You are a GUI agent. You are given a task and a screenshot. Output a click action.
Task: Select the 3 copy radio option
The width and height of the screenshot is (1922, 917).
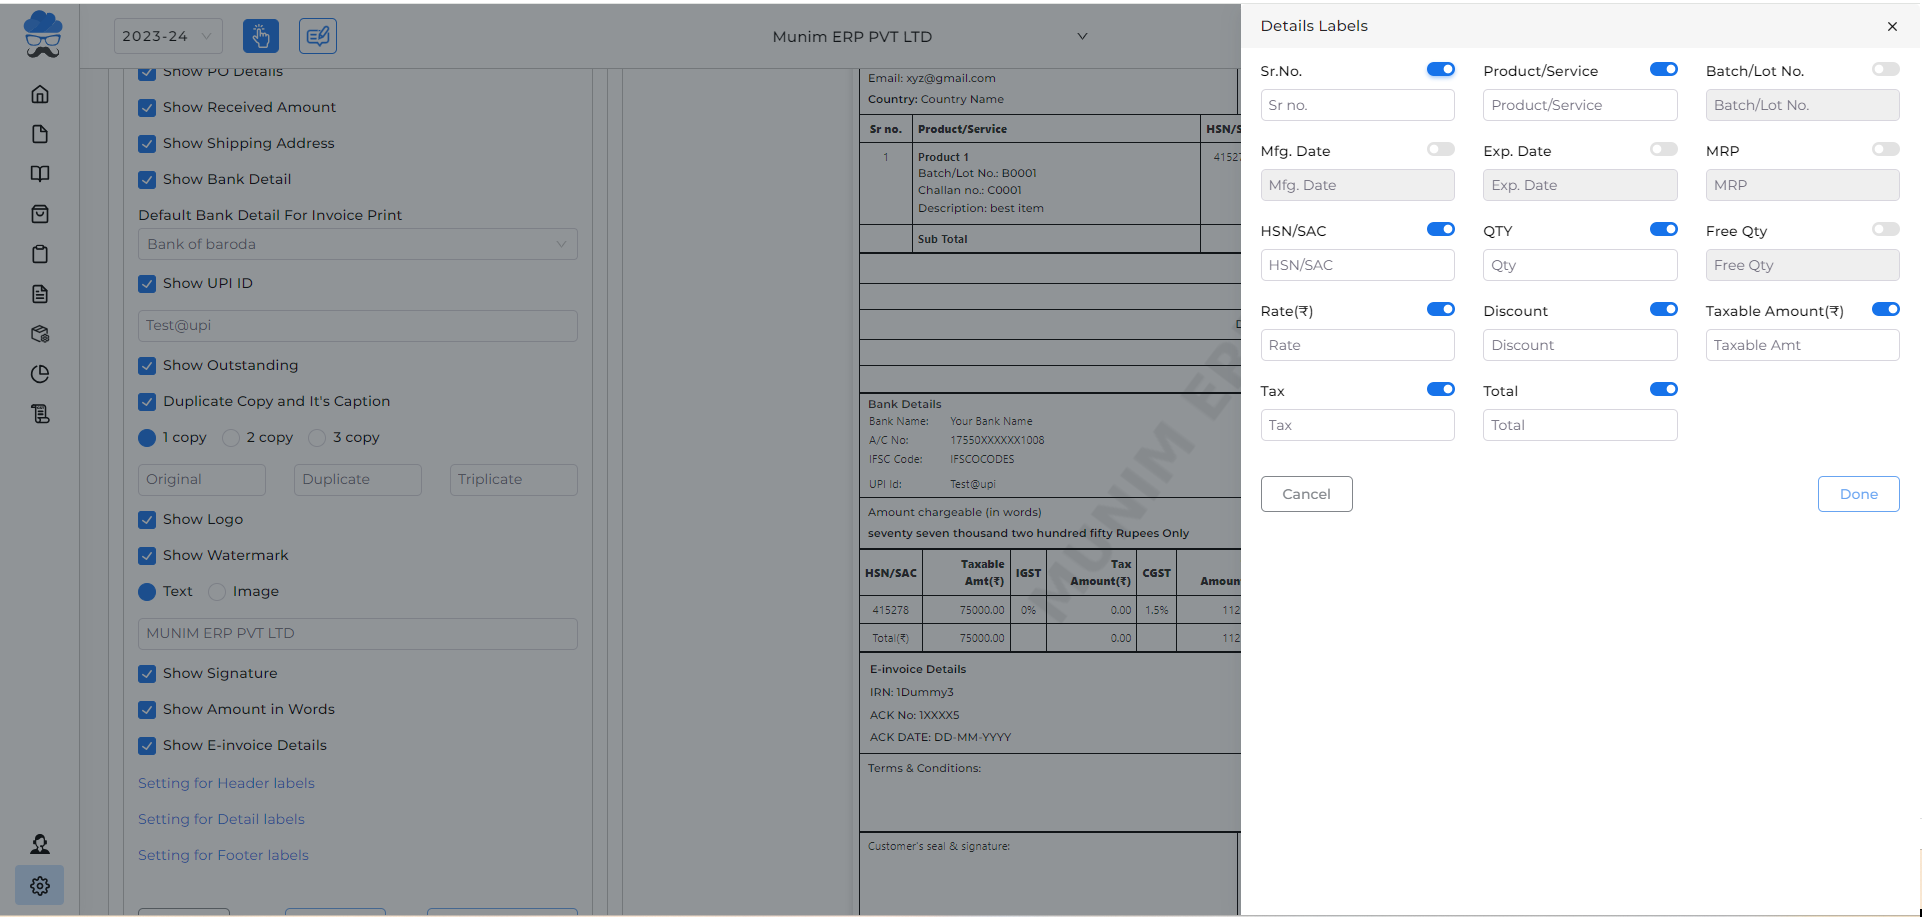coord(317,437)
